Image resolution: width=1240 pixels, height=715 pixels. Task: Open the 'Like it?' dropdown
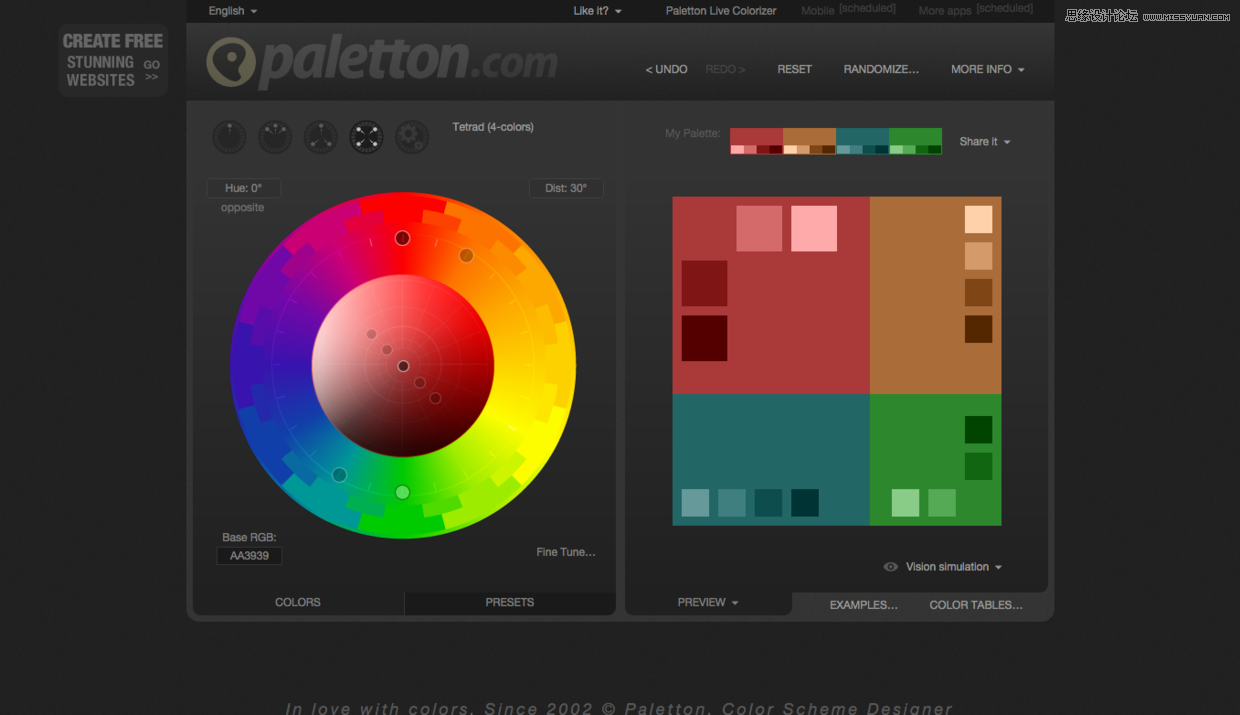tap(598, 11)
